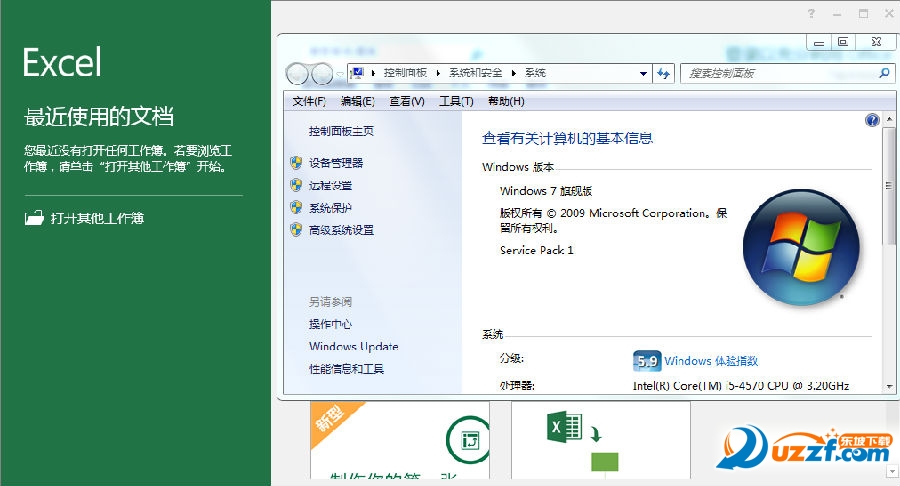Click into the 搜索控制面板 search field

pos(775,73)
